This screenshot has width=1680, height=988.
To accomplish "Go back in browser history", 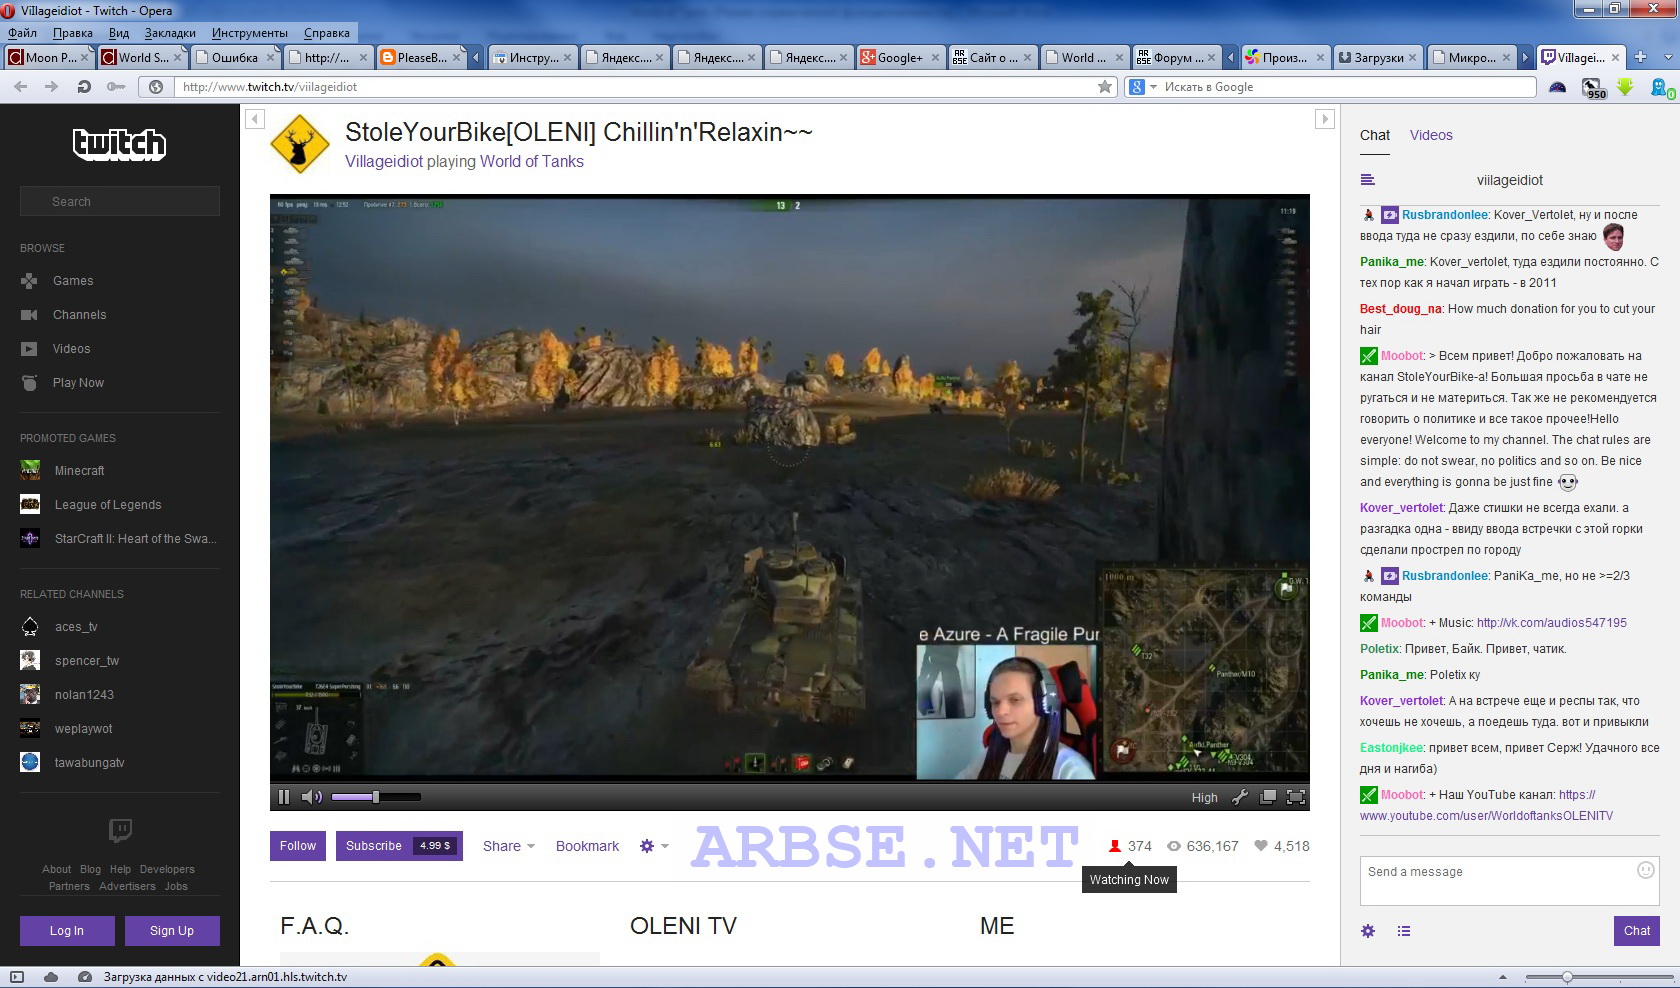I will 20,87.
